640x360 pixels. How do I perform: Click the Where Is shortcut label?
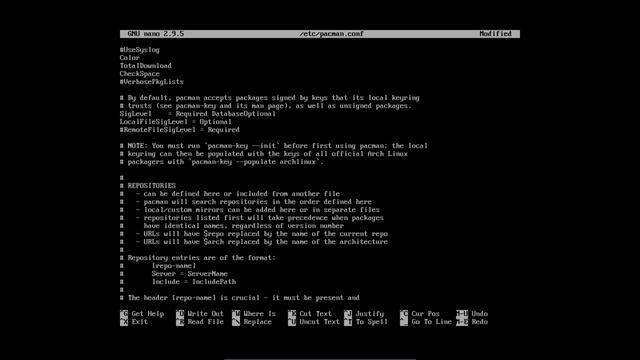[260, 314]
